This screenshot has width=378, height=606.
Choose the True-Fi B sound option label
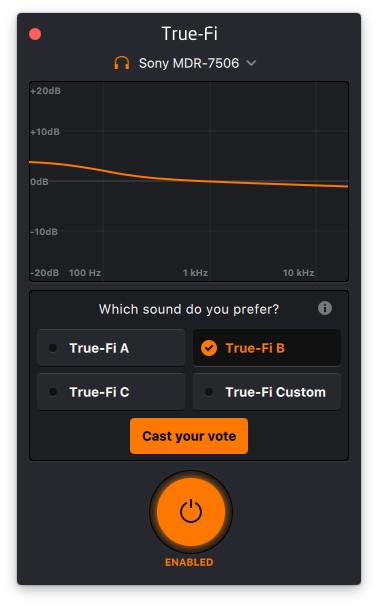pyautogui.click(x=255, y=348)
